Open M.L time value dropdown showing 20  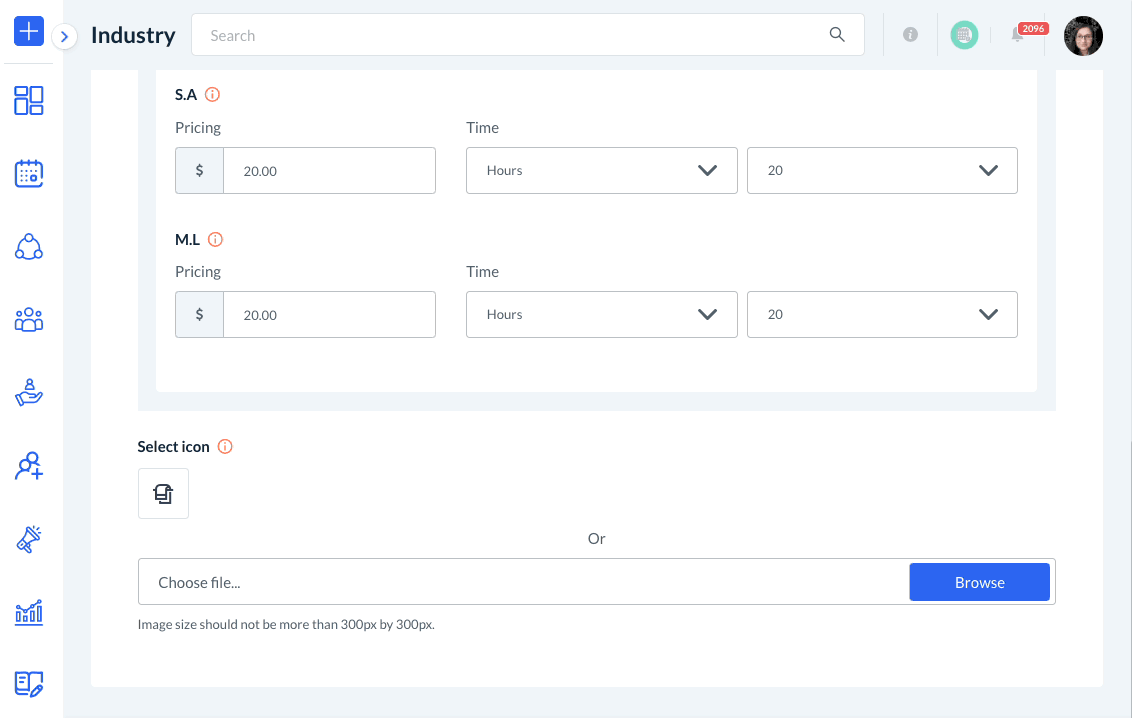[882, 315]
